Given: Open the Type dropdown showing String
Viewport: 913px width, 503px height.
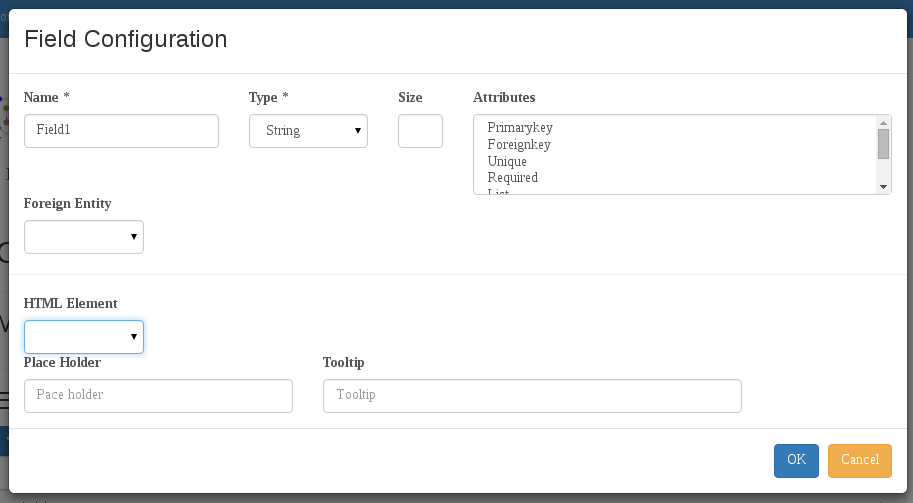Looking at the screenshot, I should [x=308, y=131].
